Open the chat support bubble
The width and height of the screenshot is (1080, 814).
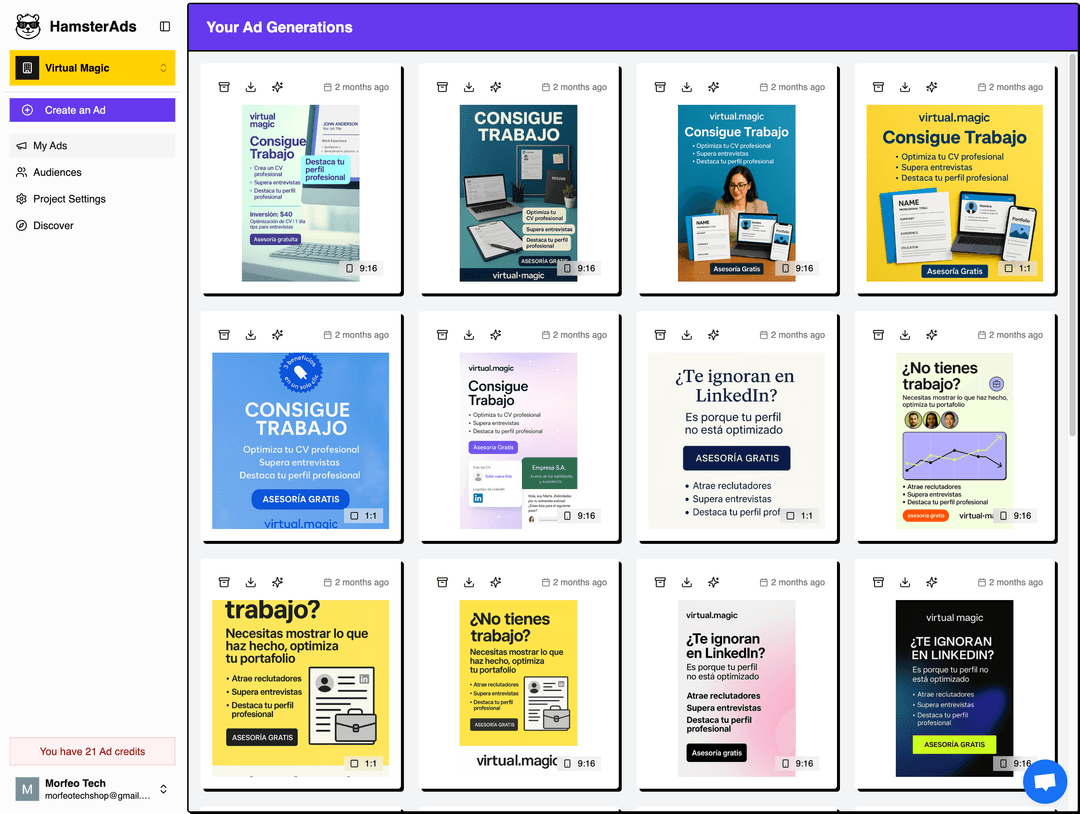[x=1044, y=781]
